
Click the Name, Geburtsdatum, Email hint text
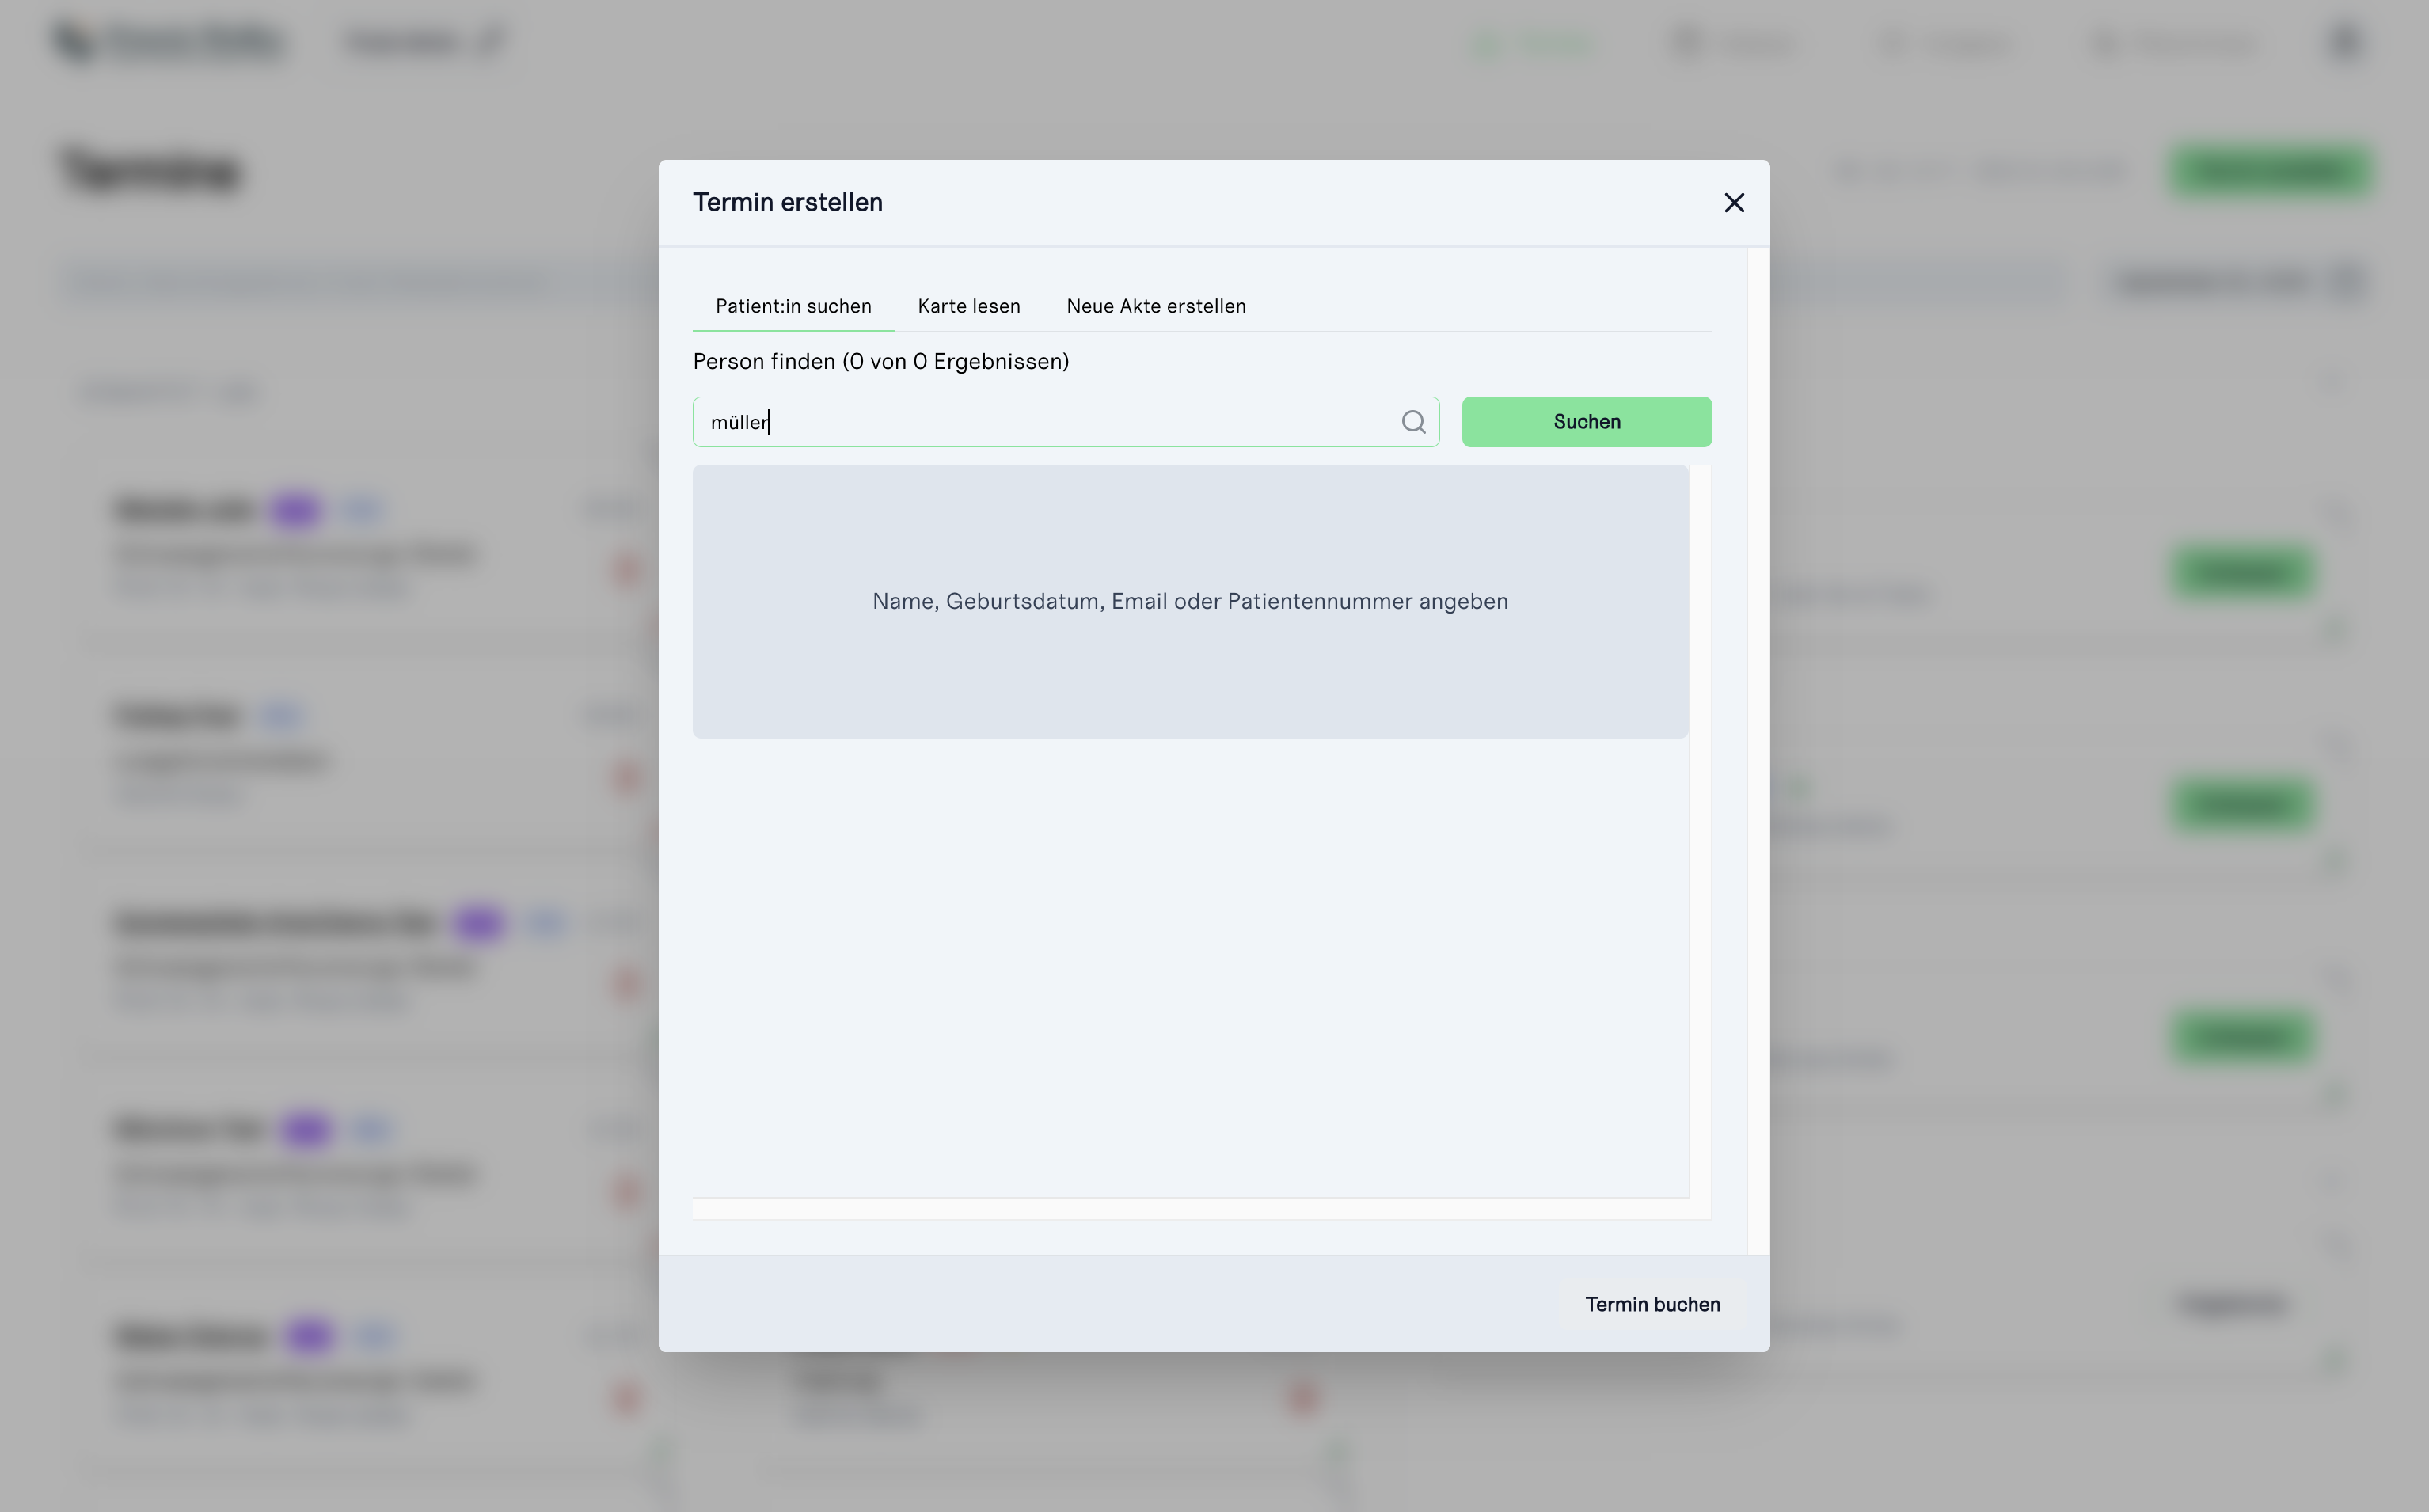[1190, 601]
